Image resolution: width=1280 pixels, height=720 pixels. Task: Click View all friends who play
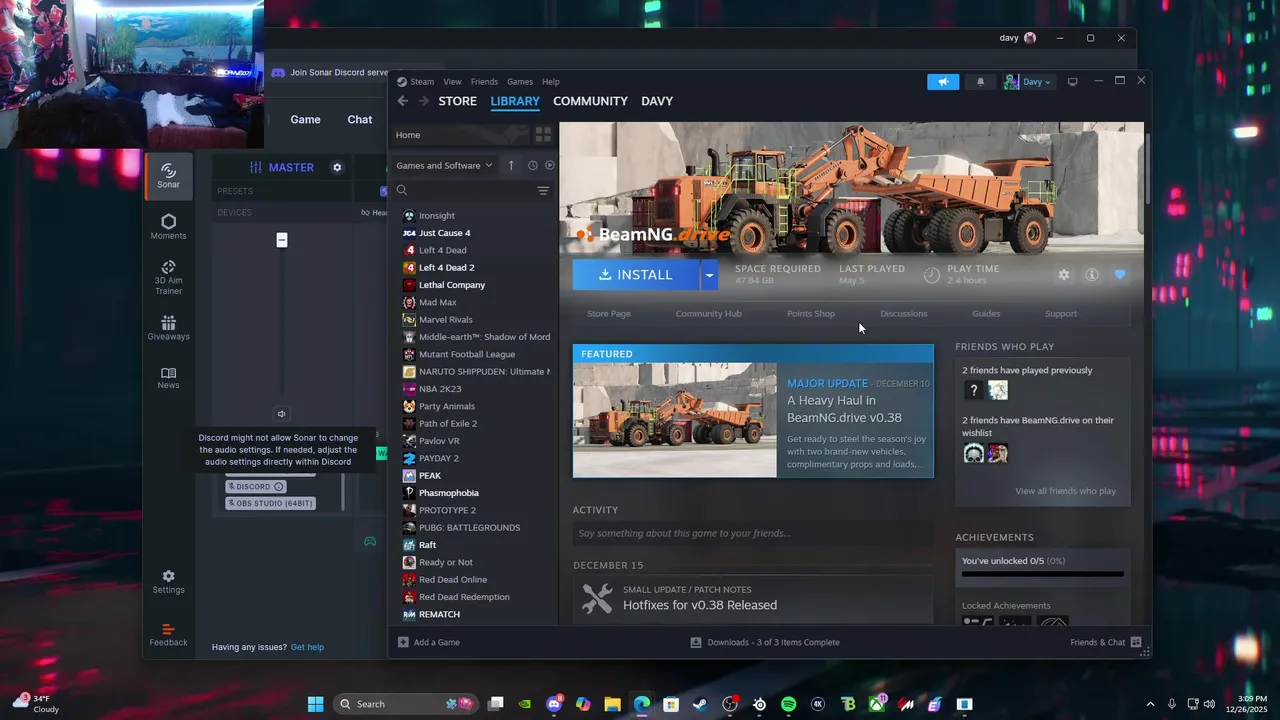[x=1065, y=491]
